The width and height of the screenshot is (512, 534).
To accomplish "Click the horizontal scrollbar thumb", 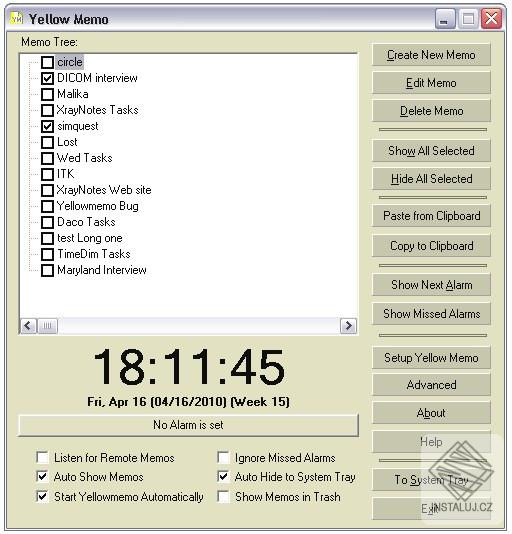I will pos(47,326).
